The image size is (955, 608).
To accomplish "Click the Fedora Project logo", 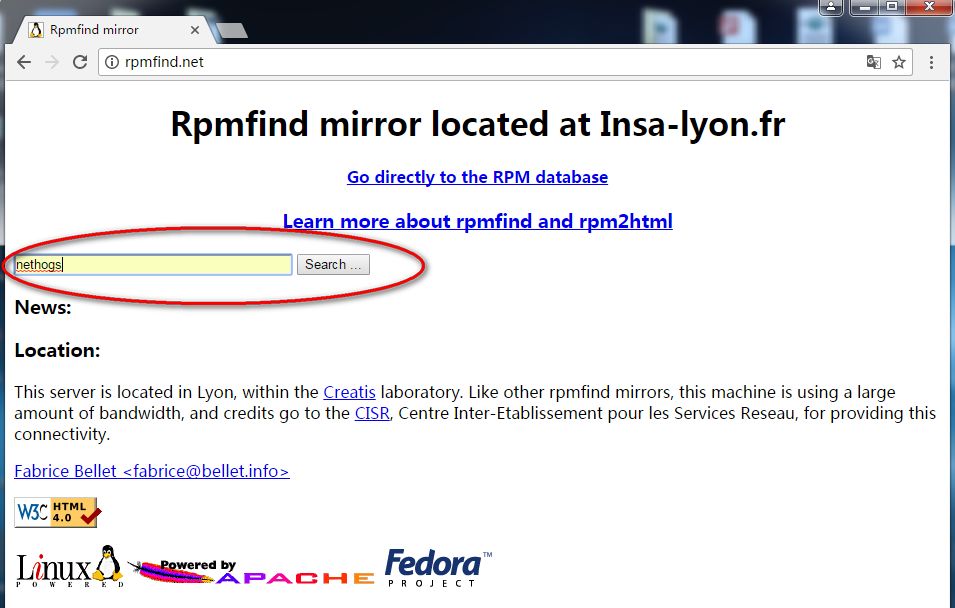I will pos(438,568).
